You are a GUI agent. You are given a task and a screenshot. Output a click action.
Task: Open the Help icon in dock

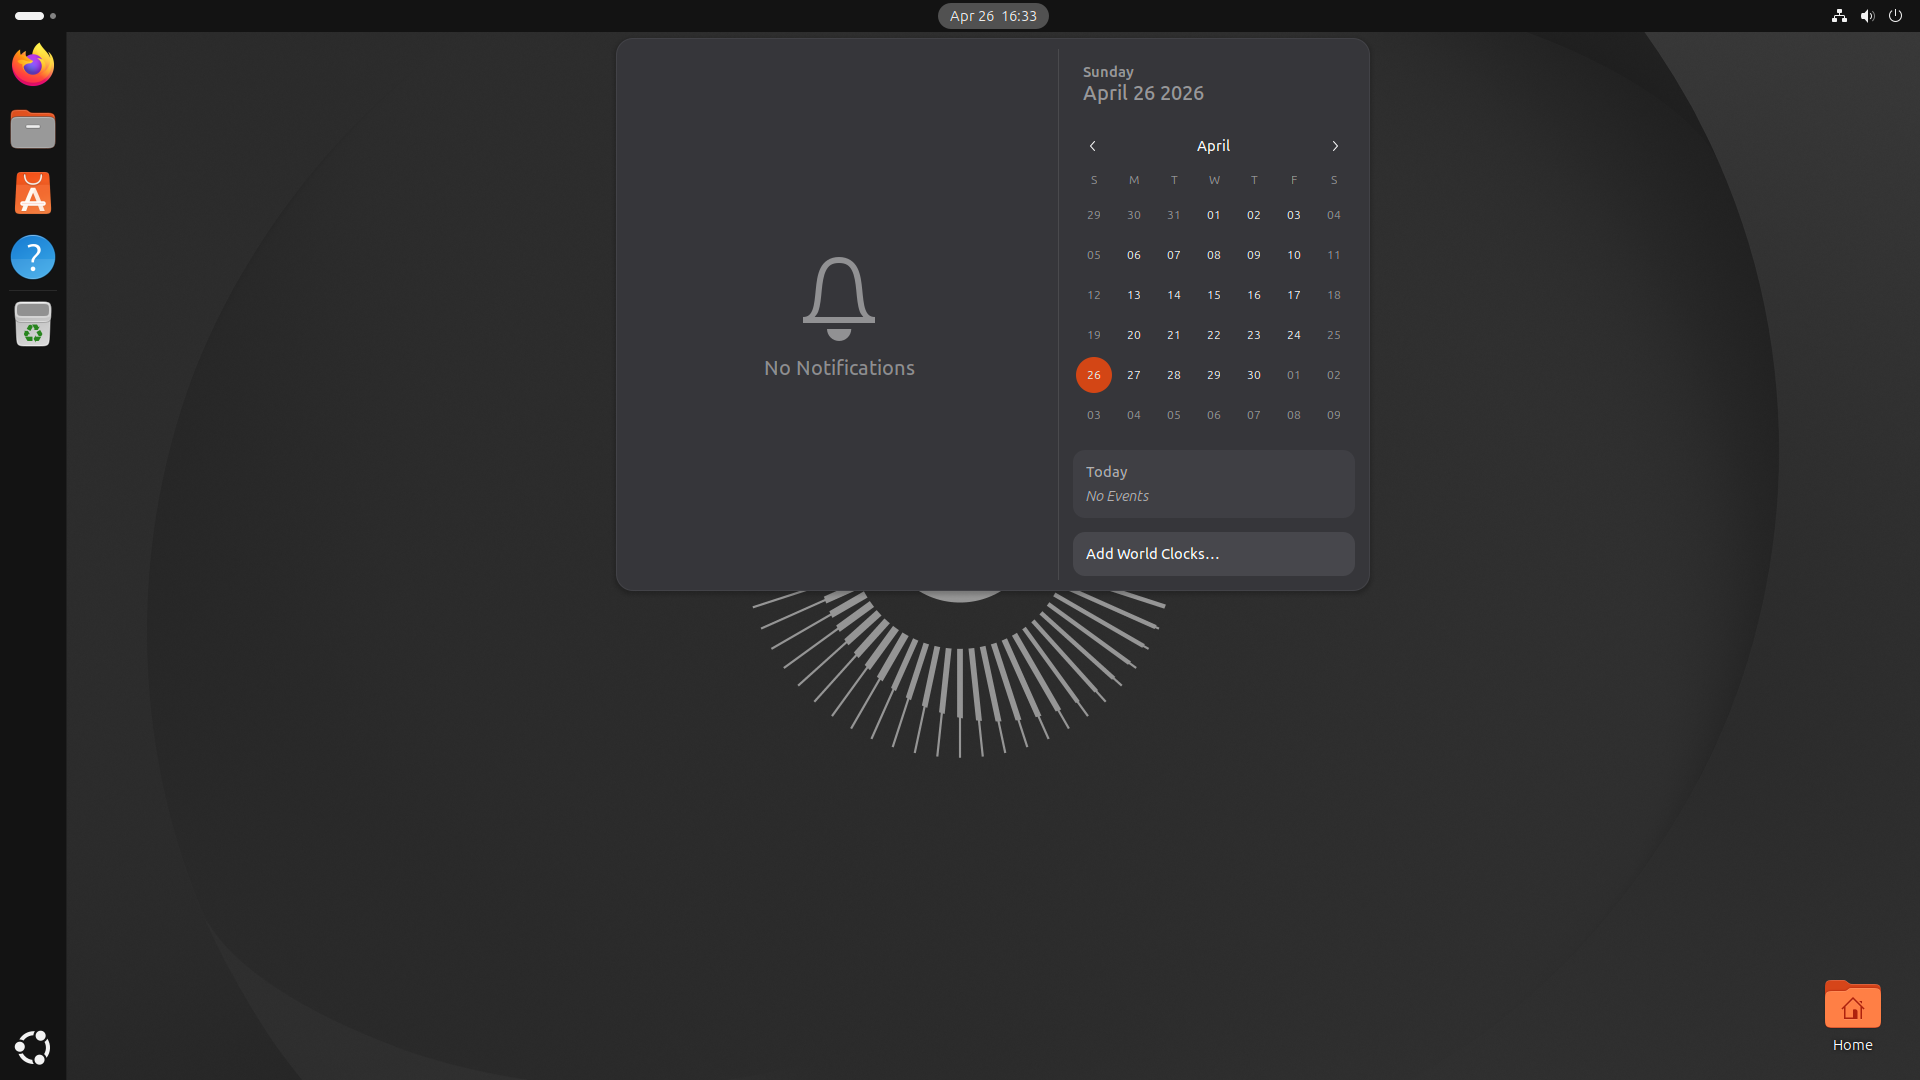(33, 257)
